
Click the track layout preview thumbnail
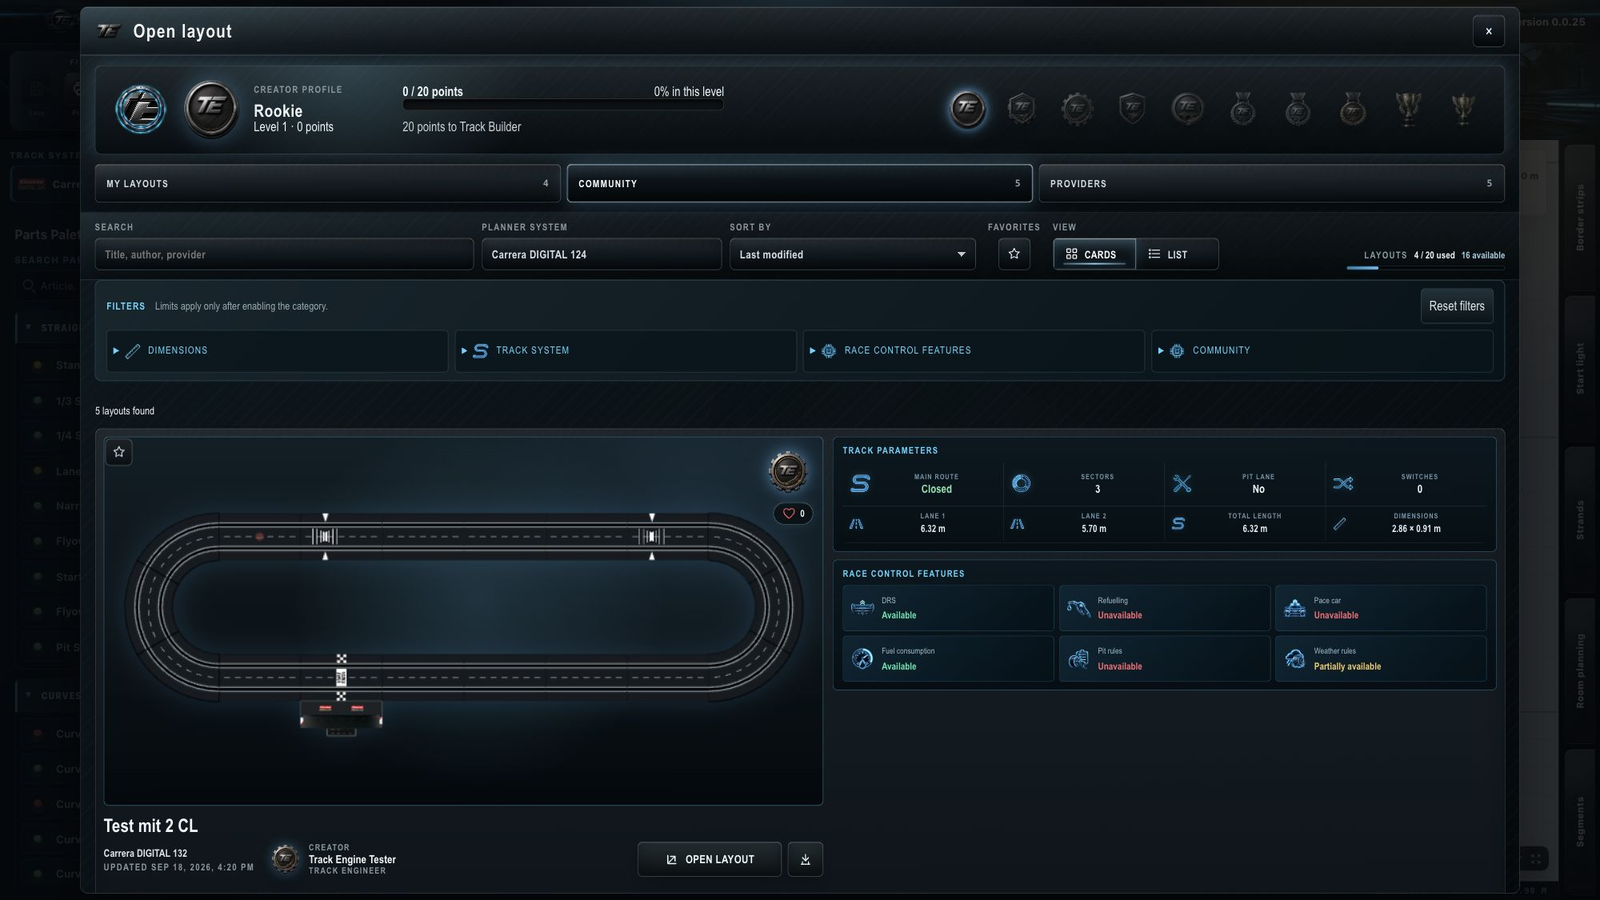463,620
